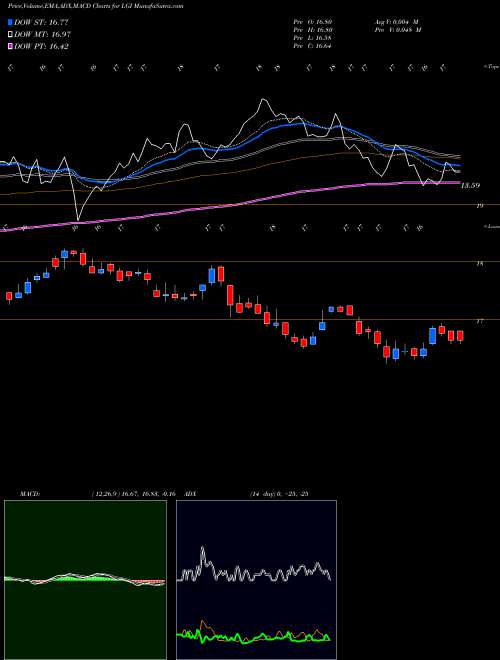
Task: Click the Pre H: 16.80 value
Action: point(313,30)
